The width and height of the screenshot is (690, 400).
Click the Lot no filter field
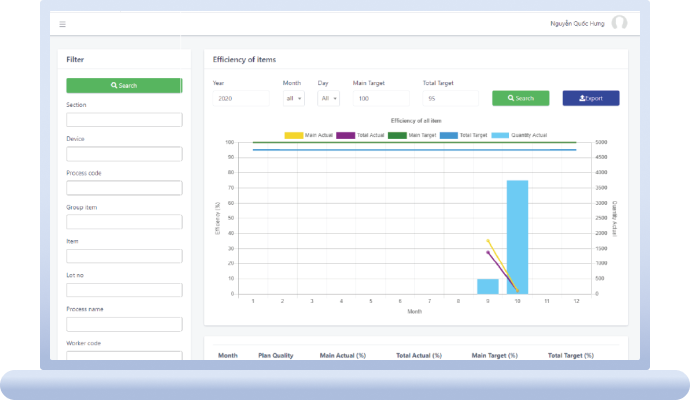pyautogui.click(x=124, y=290)
